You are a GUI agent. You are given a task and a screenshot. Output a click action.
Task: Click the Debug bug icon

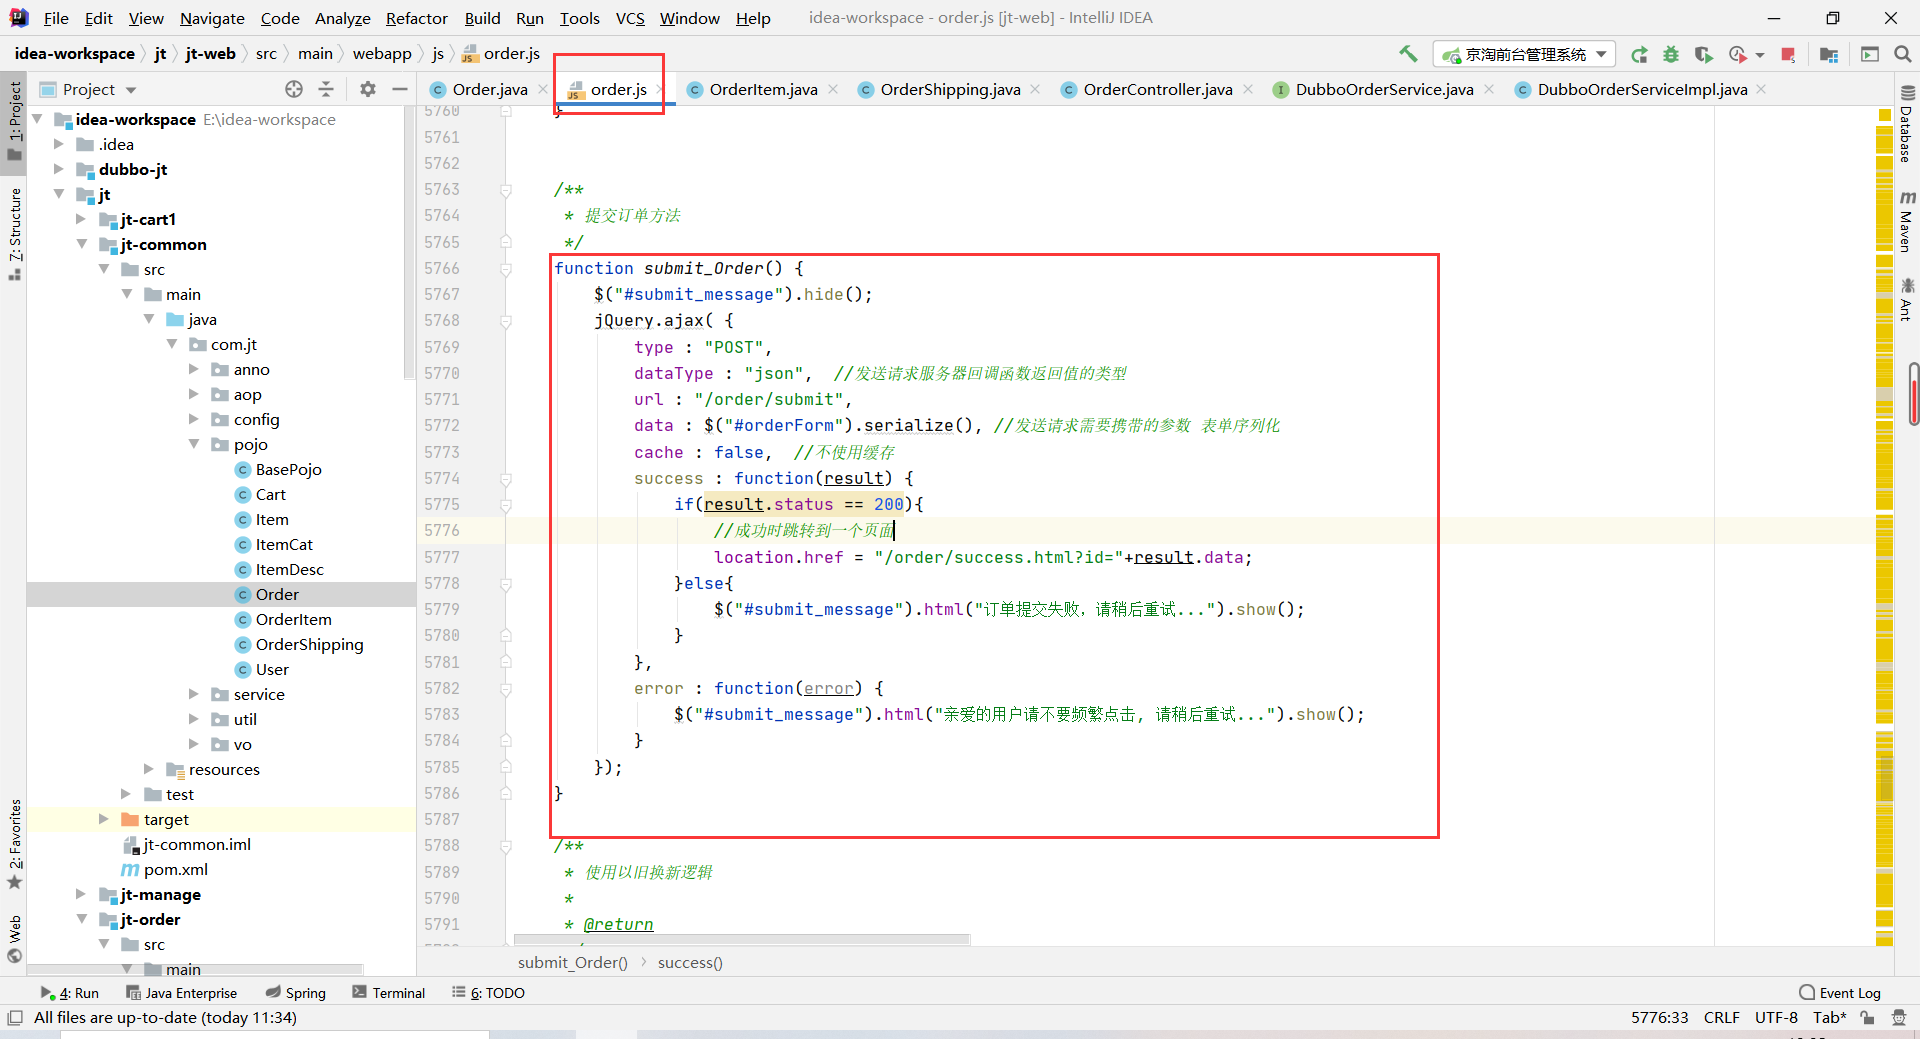click(x=1671, y=54)
